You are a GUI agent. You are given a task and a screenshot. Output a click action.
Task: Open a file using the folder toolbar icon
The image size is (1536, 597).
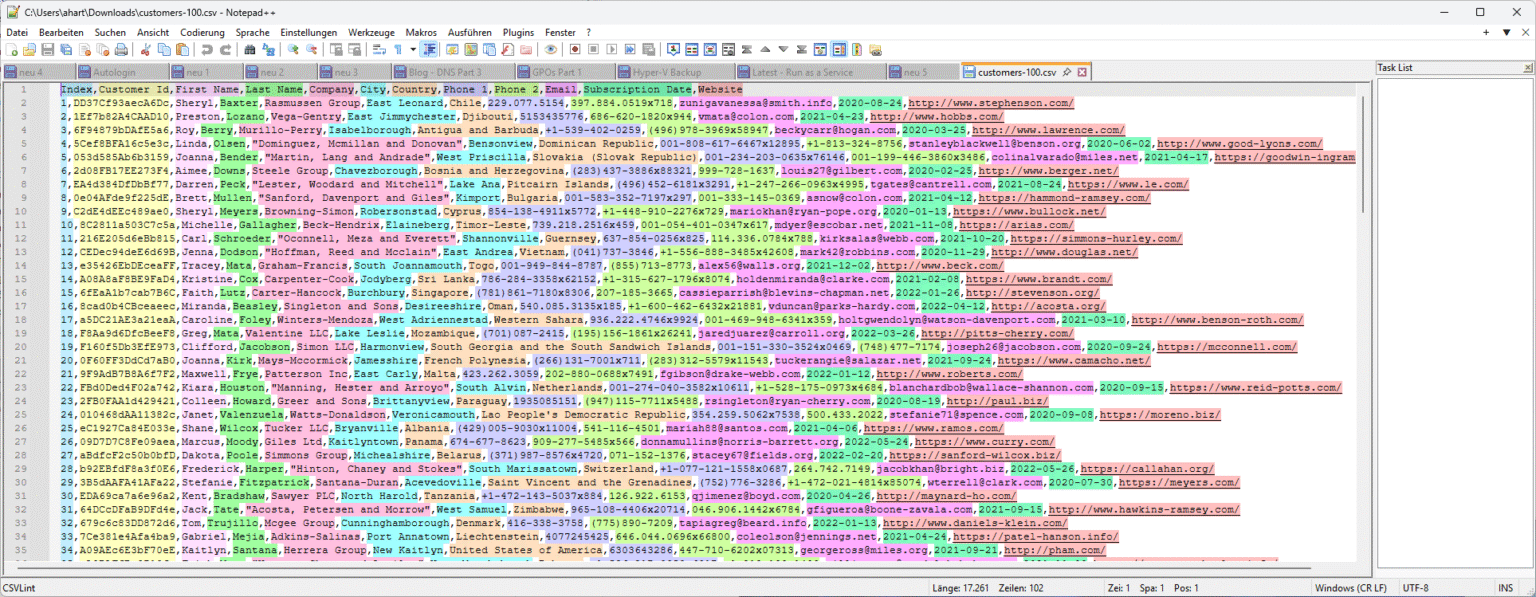click(29, 49)
